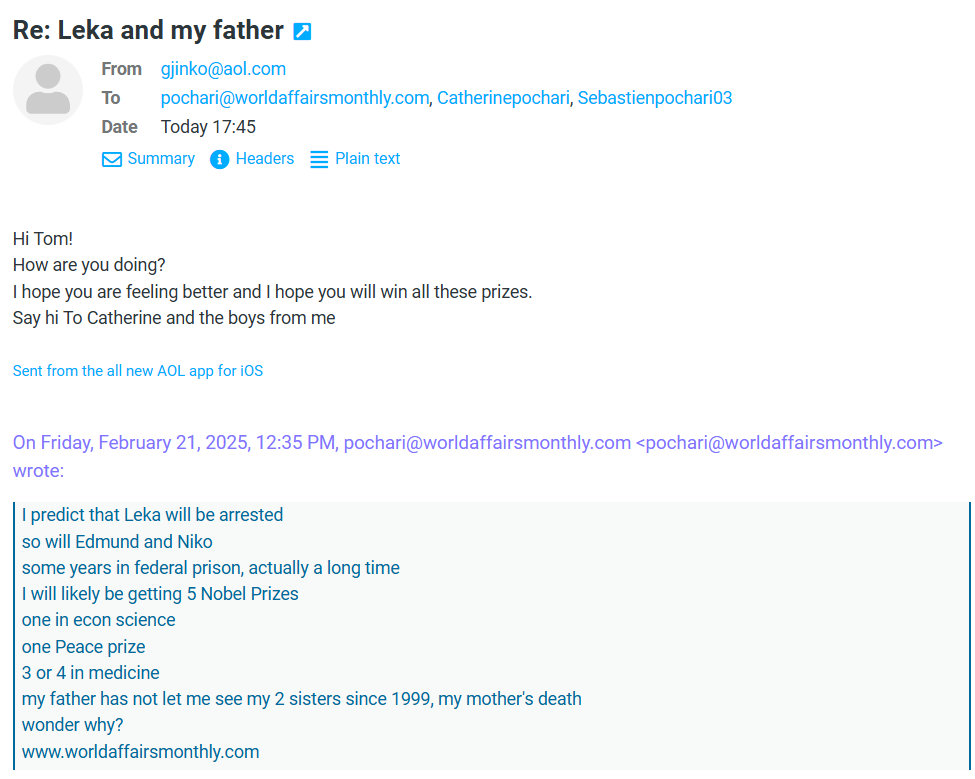Click quoted sender email in angle brackets
The image size is (975, 779).
click(789, 443)
